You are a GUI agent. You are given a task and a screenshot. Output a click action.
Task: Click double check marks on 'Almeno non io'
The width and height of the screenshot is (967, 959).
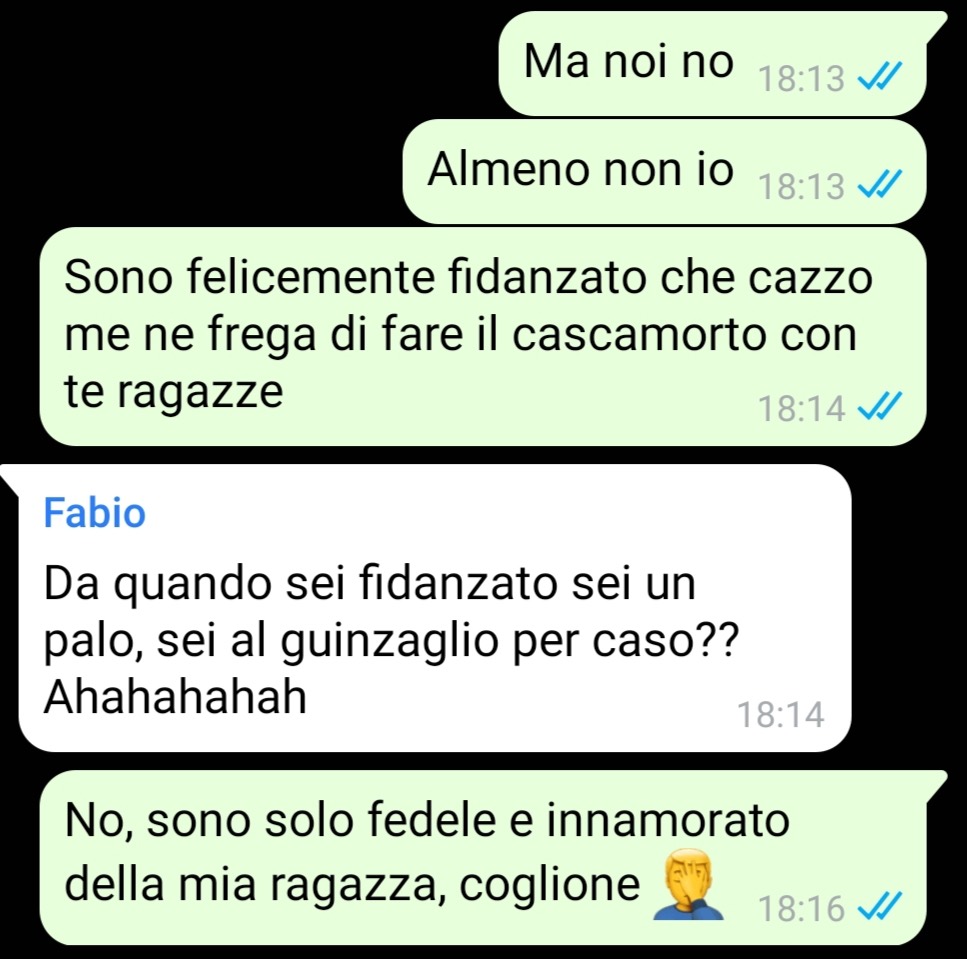[x=881, y=184]
